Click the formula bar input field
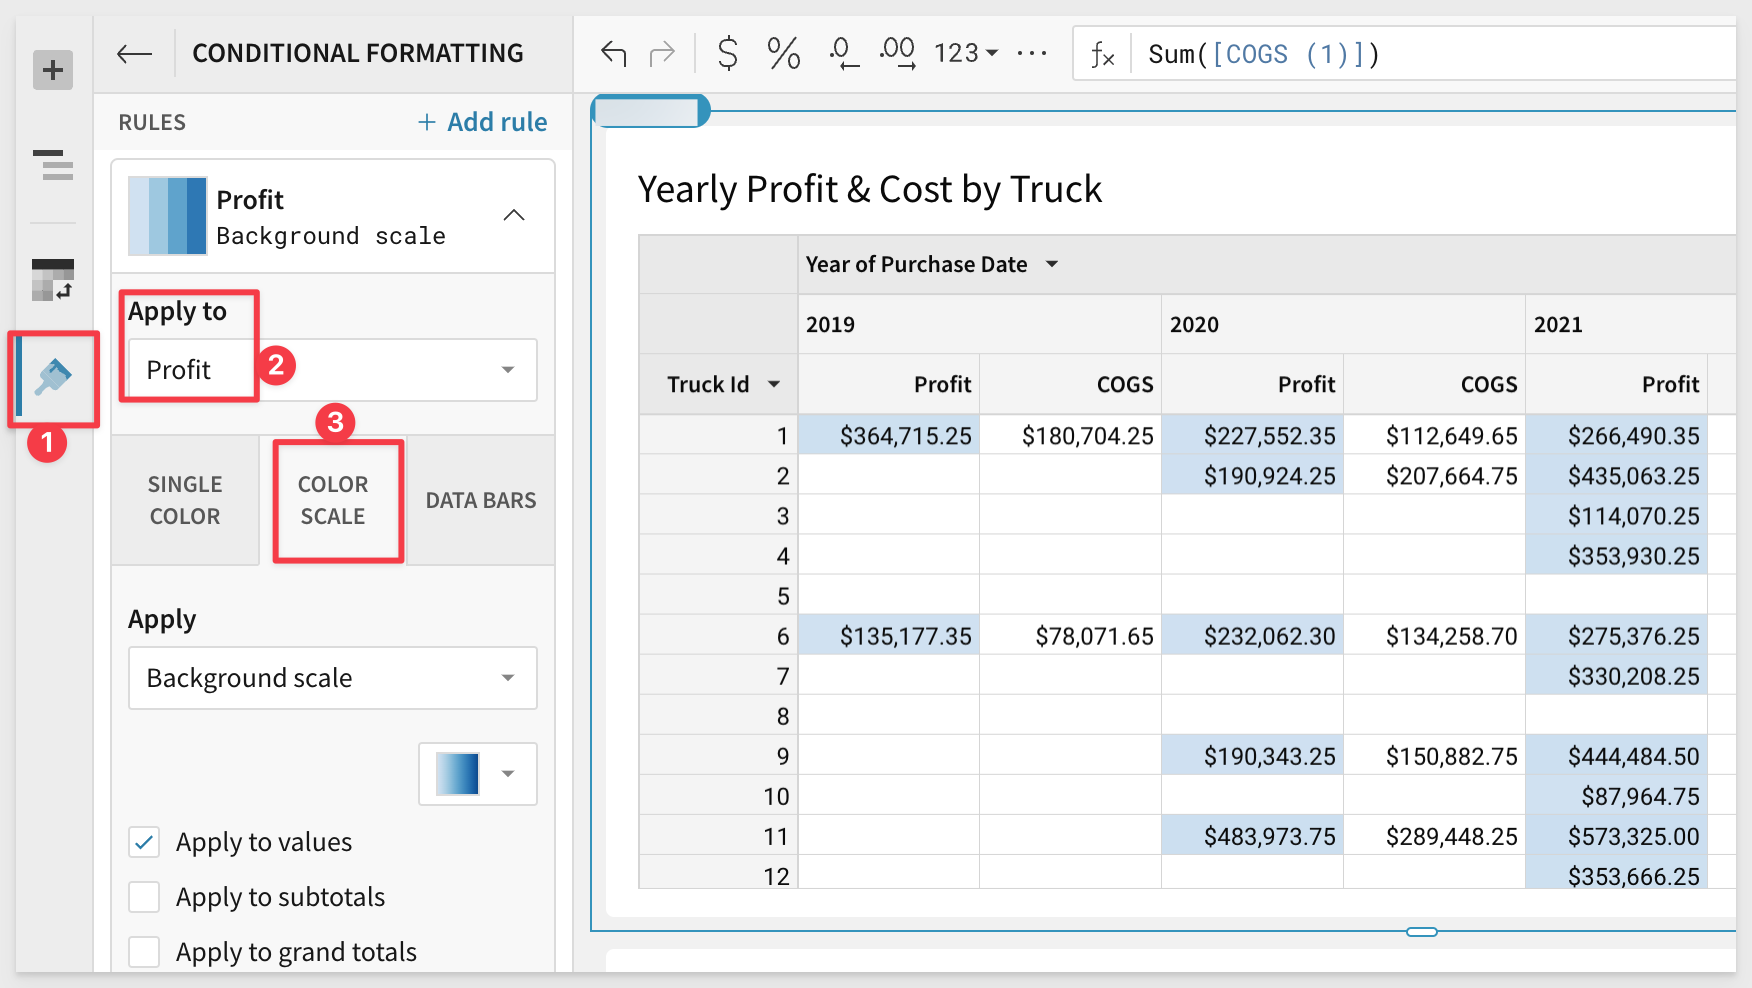Viewport: 1752px width, 988px height. [1430, 54]
